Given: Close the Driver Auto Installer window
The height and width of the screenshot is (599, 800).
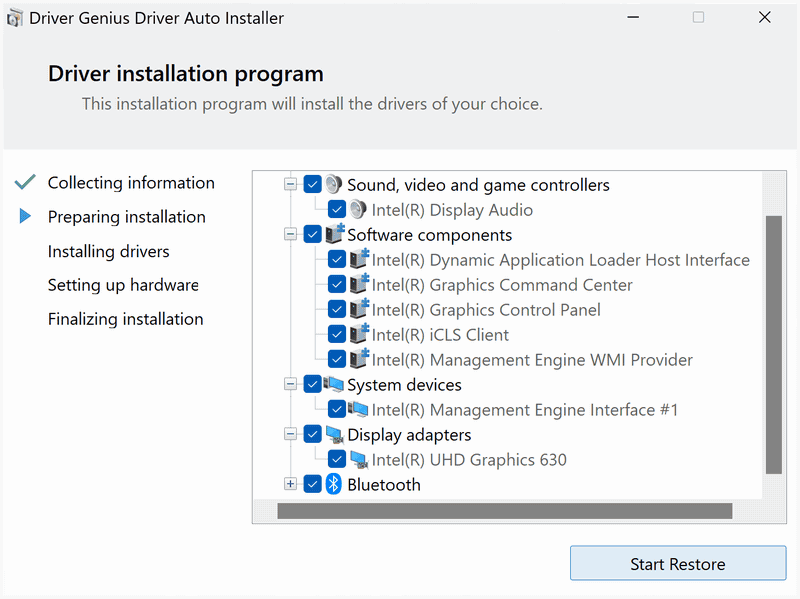Looking at the screenshot, I should click(x=764, y=17).
